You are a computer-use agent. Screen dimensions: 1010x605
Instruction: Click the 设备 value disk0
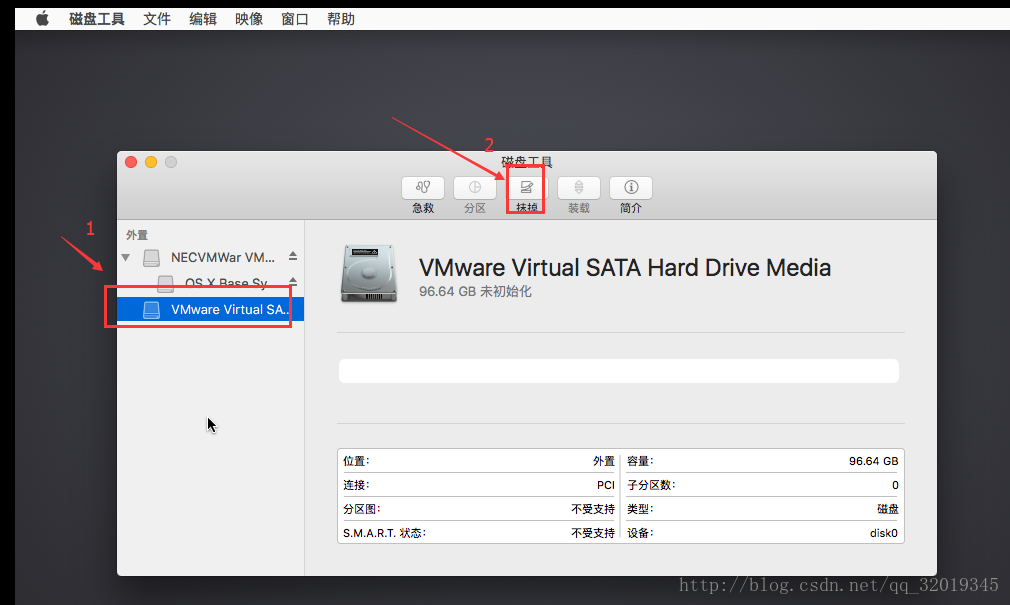884,533
